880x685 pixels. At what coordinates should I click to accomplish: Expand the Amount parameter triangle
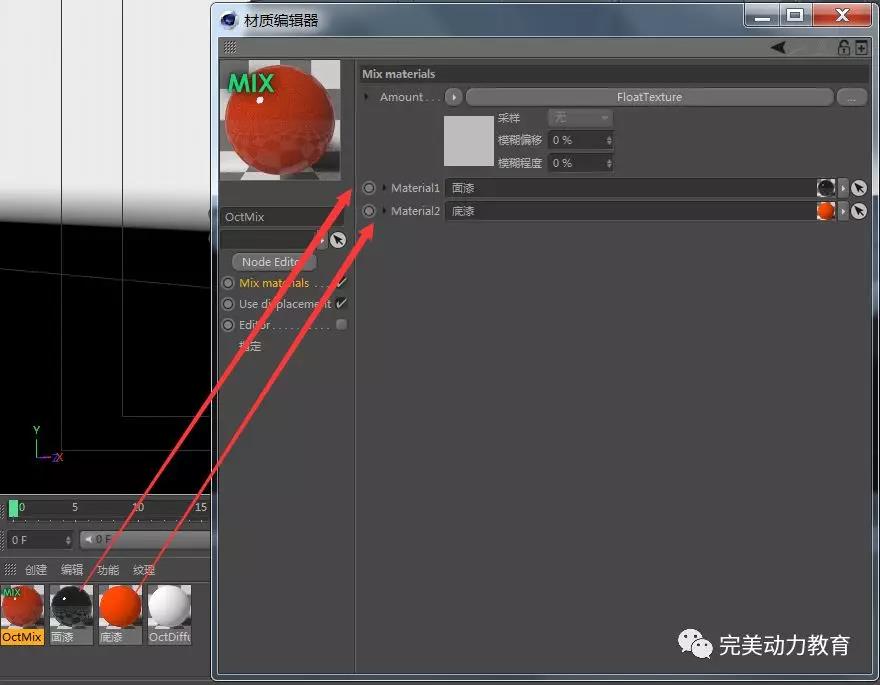point(367,97)
